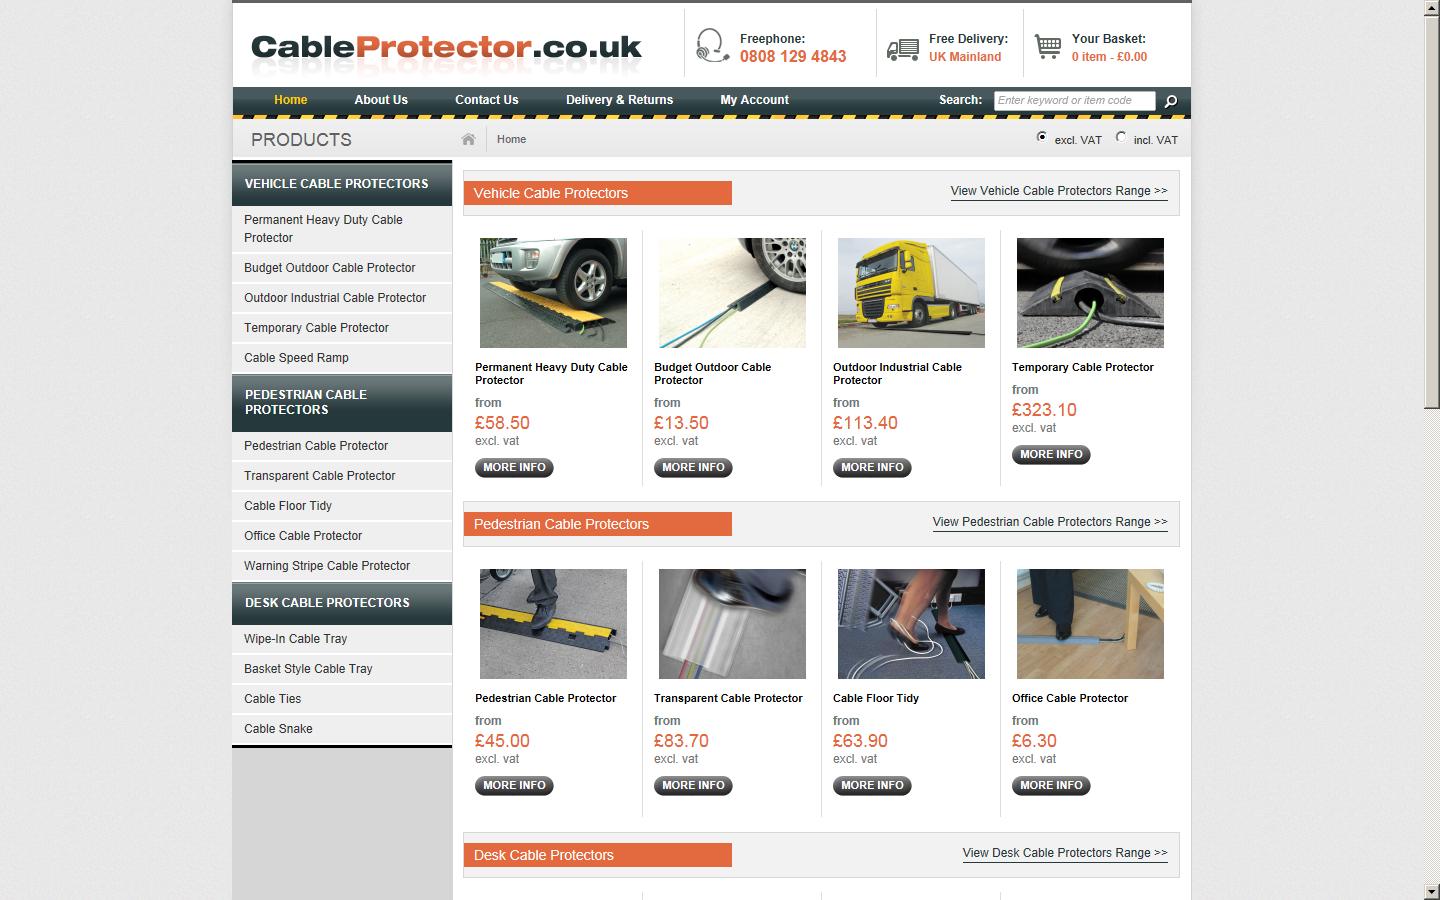The width and height of the screenshot is (1440, 900).
Task: Click More Info for Budget Outdoor Cable Protector
Action: (693, 467)
